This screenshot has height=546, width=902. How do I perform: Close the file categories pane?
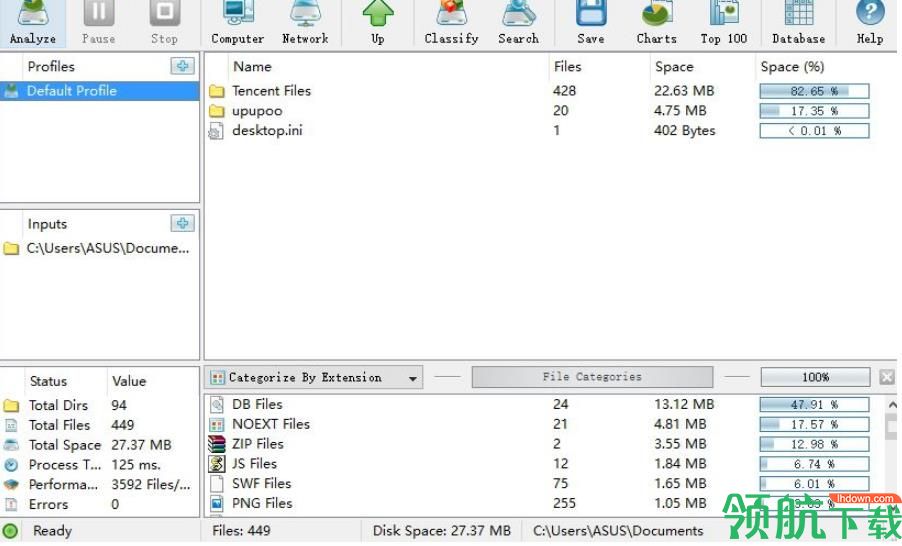886,377
